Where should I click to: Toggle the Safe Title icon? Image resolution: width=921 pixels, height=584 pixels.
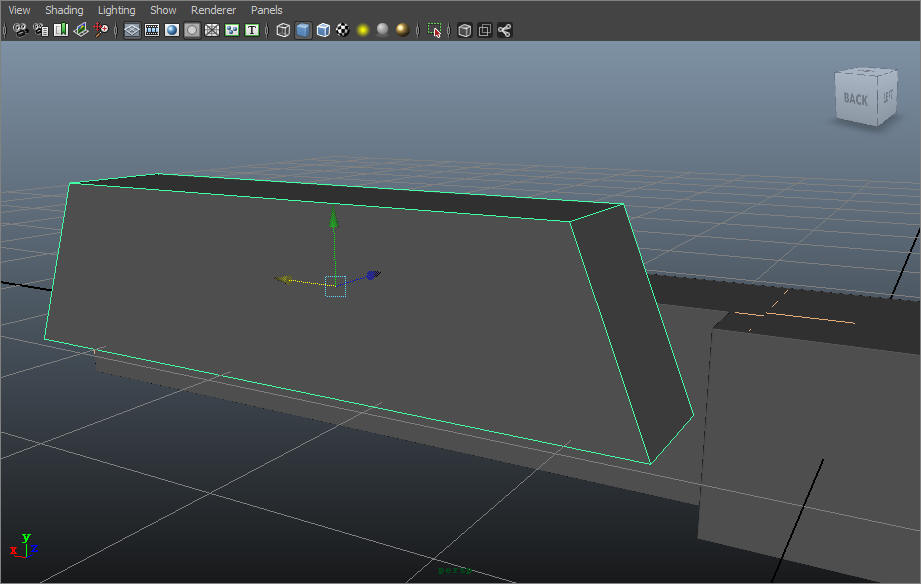pos(252,30)
